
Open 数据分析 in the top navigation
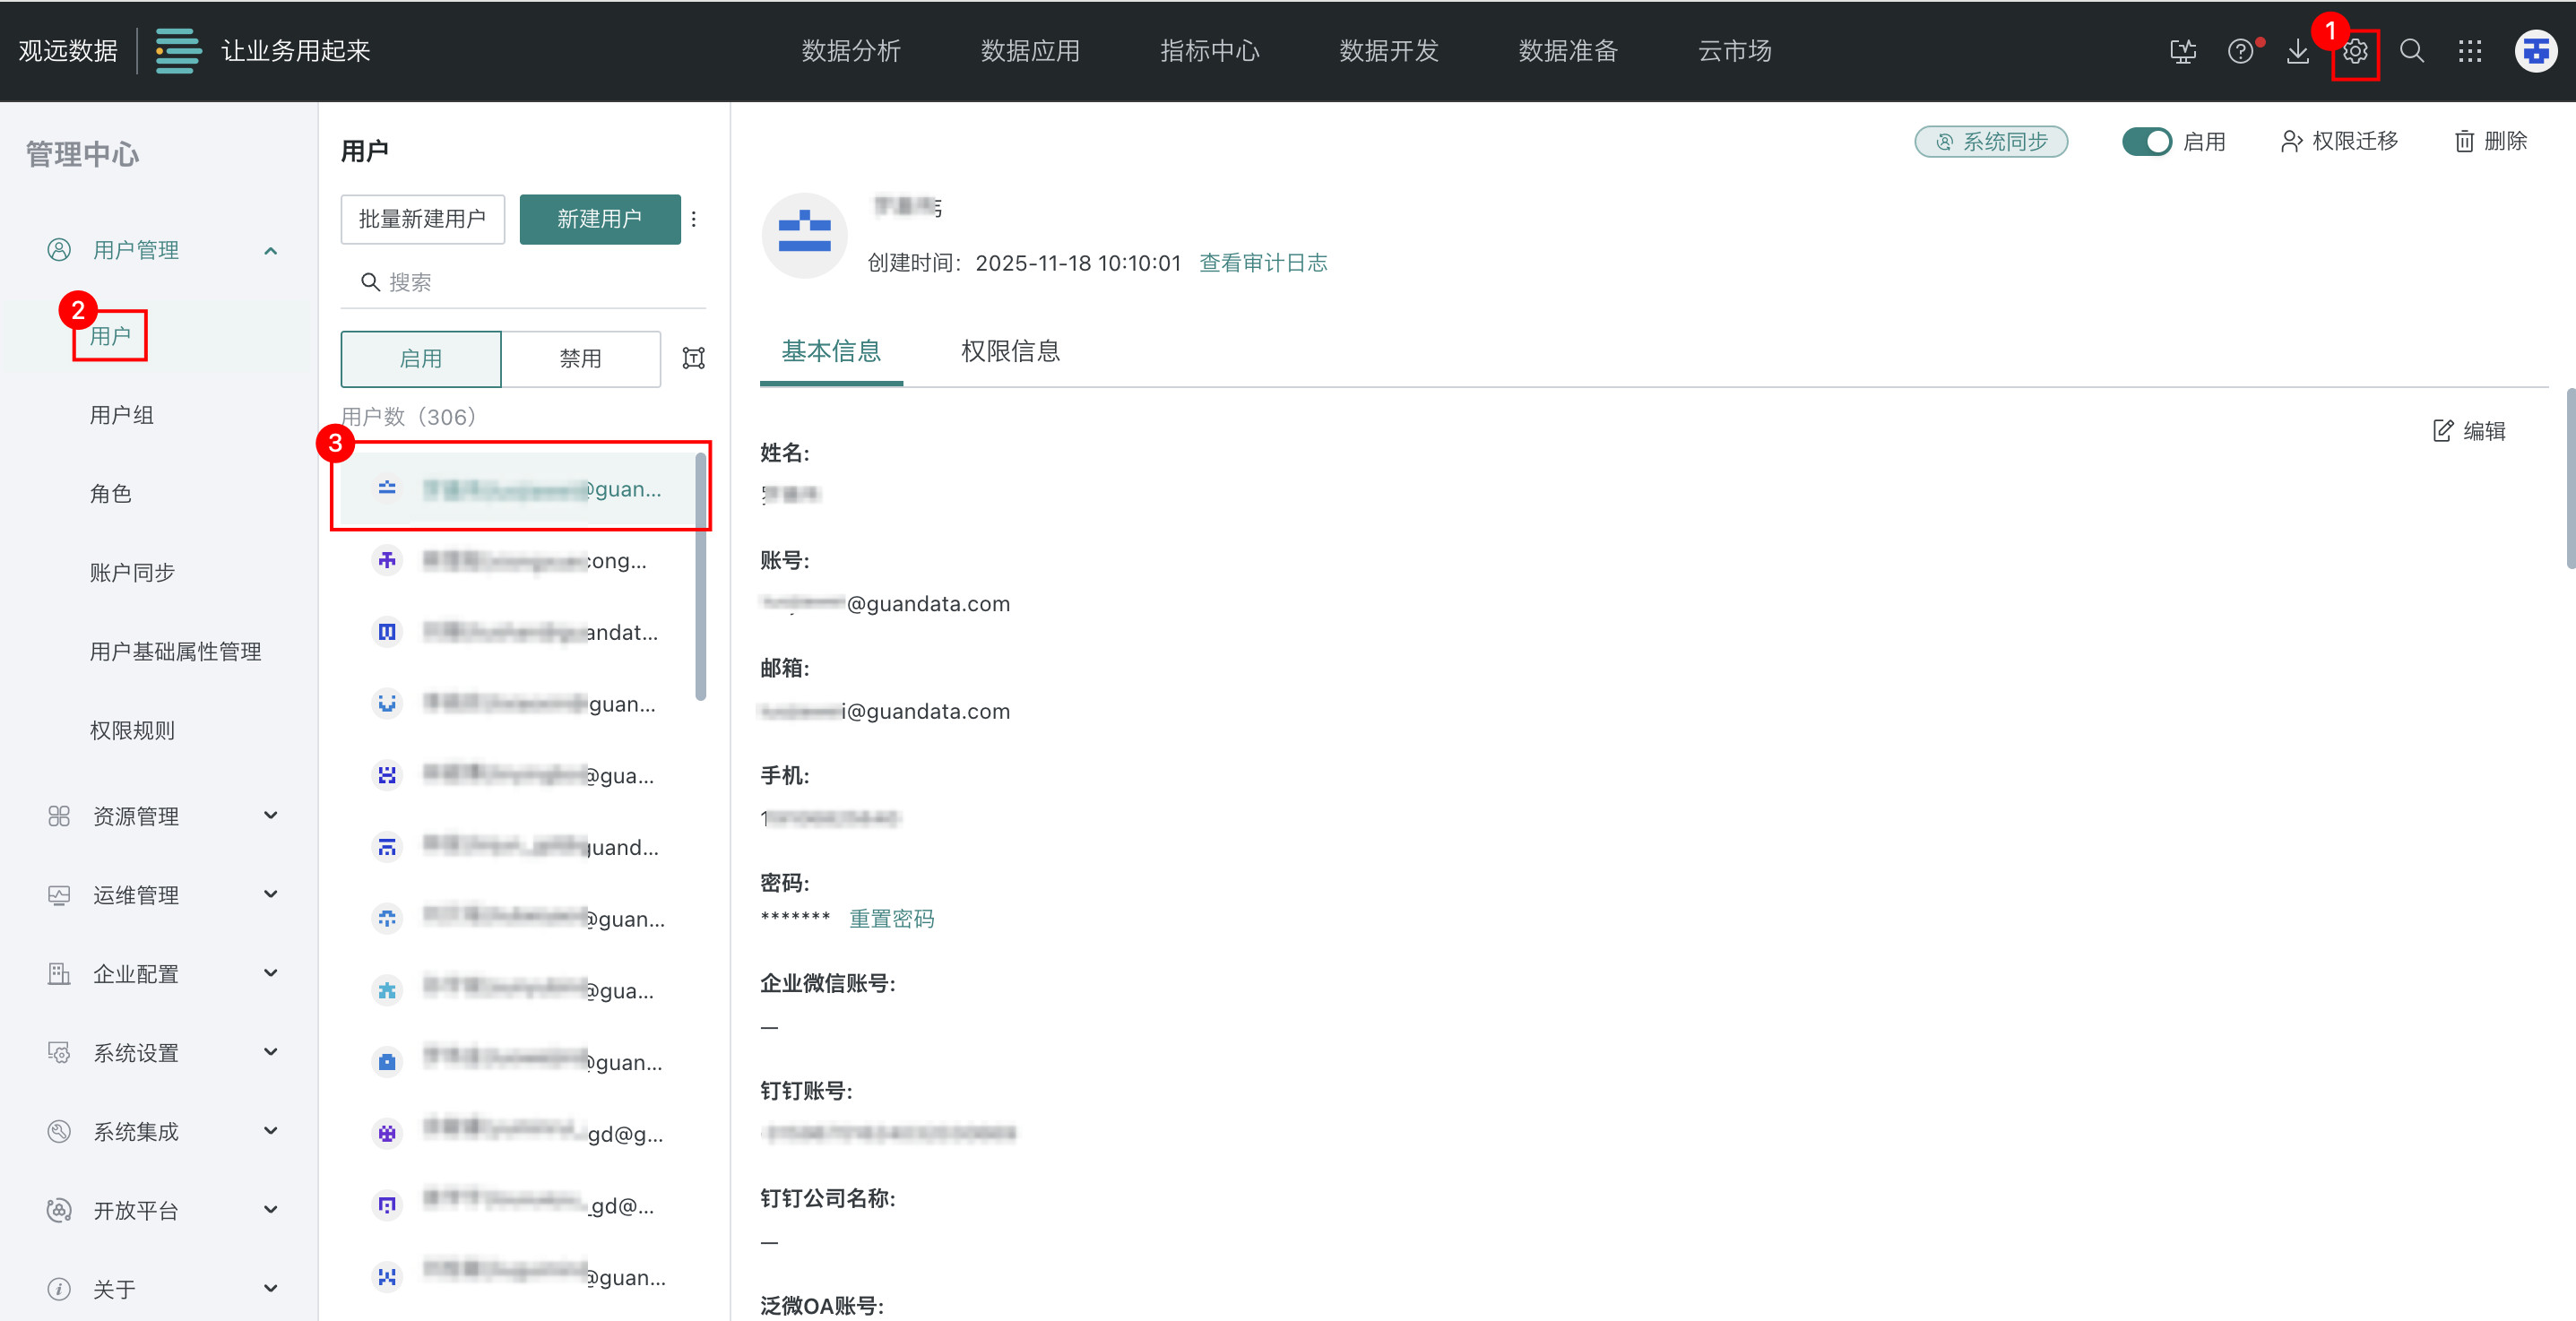850,51
